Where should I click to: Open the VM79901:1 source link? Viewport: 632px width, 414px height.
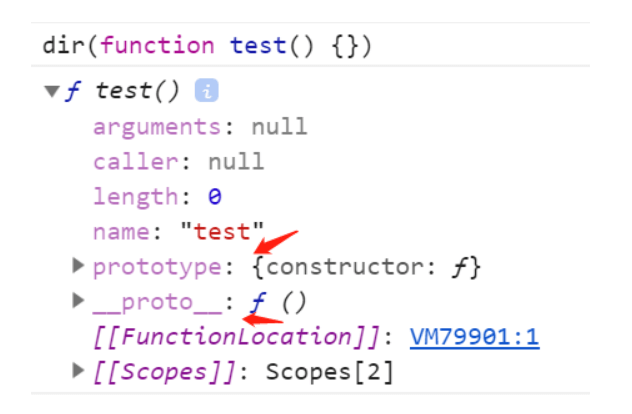tap(474, 337)
